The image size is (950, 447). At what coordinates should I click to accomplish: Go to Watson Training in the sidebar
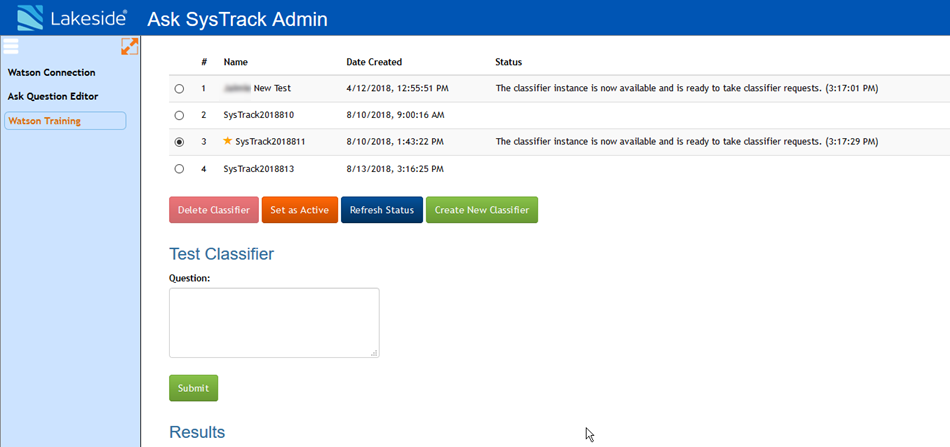(65, 121)
